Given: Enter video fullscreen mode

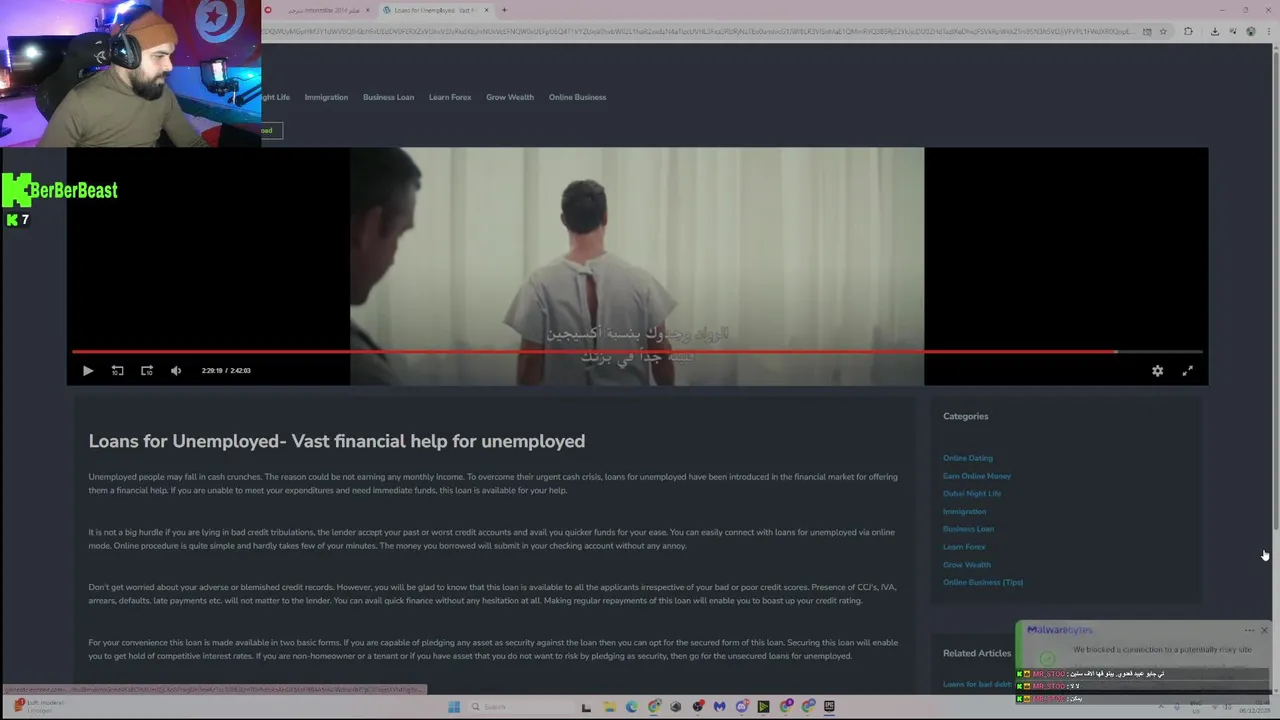Looking at the screenshot, I should click(1187, 371).
